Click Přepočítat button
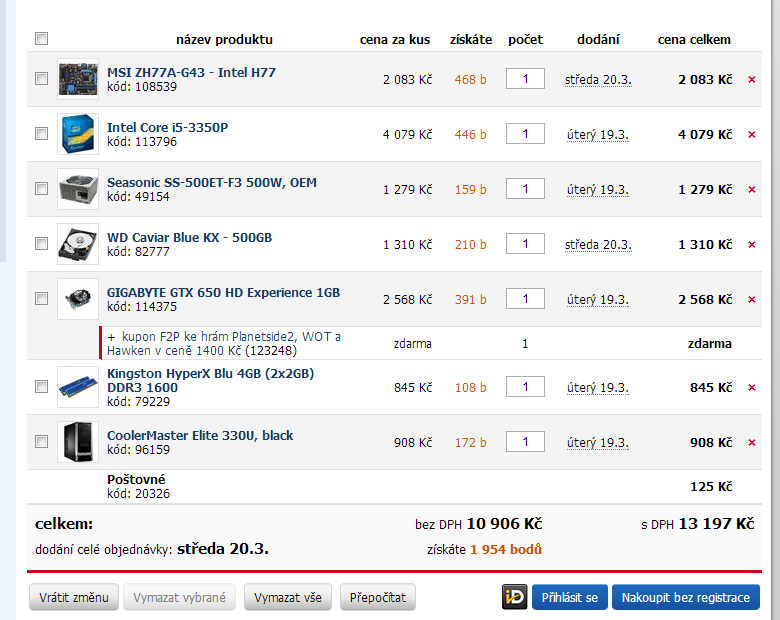 point(378,597)
